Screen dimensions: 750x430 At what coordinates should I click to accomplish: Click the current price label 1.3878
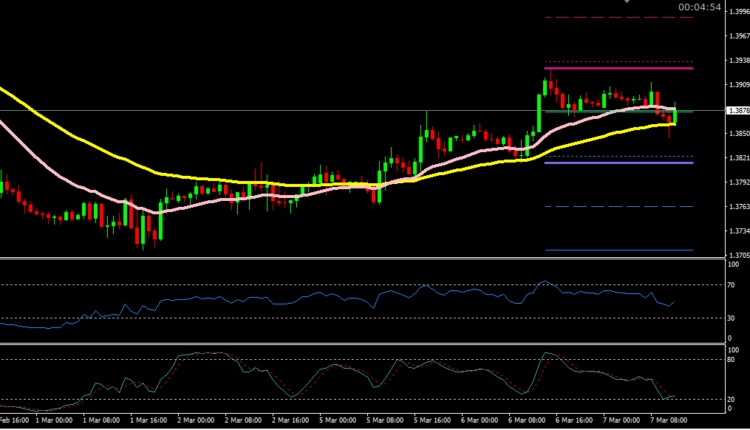pyautogui.click(x=734, y=111)
